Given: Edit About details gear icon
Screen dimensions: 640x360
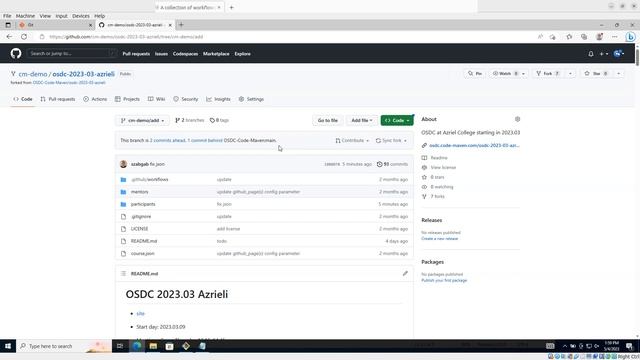Looking at the screenshot, I should tap(517, 119).
